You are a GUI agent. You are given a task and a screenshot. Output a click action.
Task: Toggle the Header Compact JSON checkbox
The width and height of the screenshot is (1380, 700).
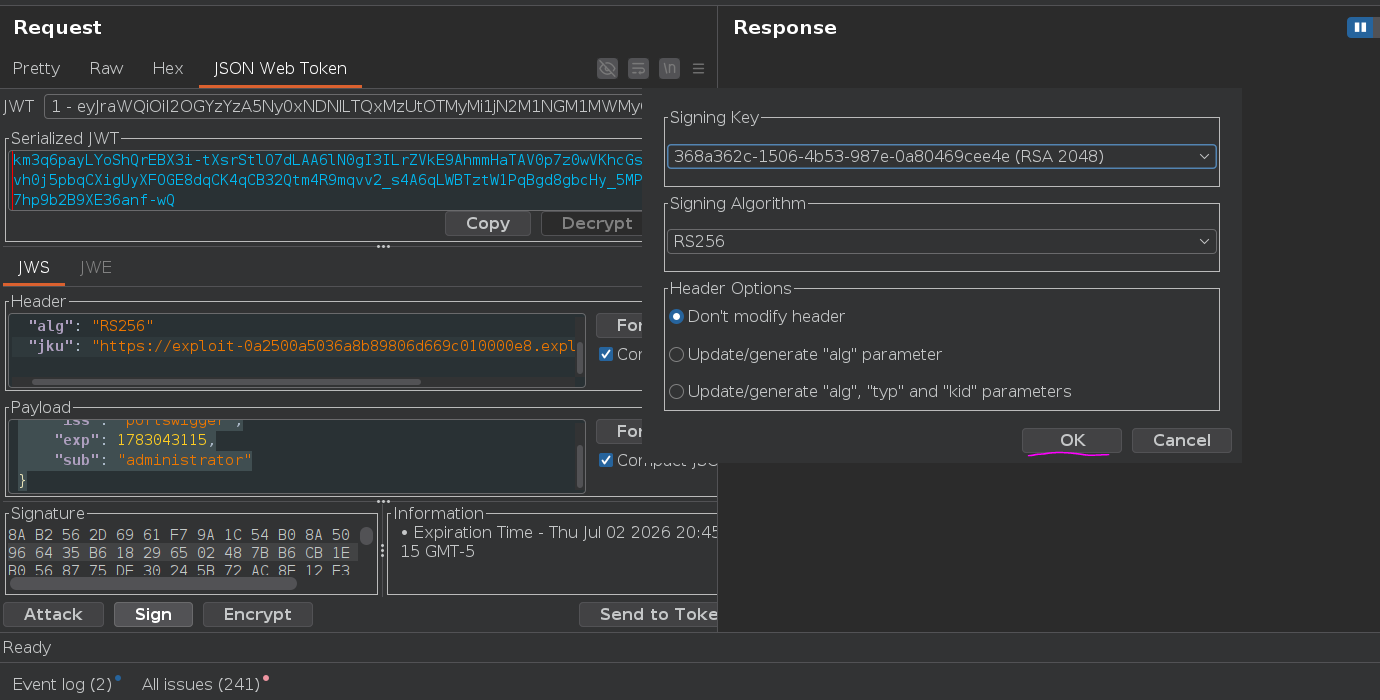[x=606, y=354]
